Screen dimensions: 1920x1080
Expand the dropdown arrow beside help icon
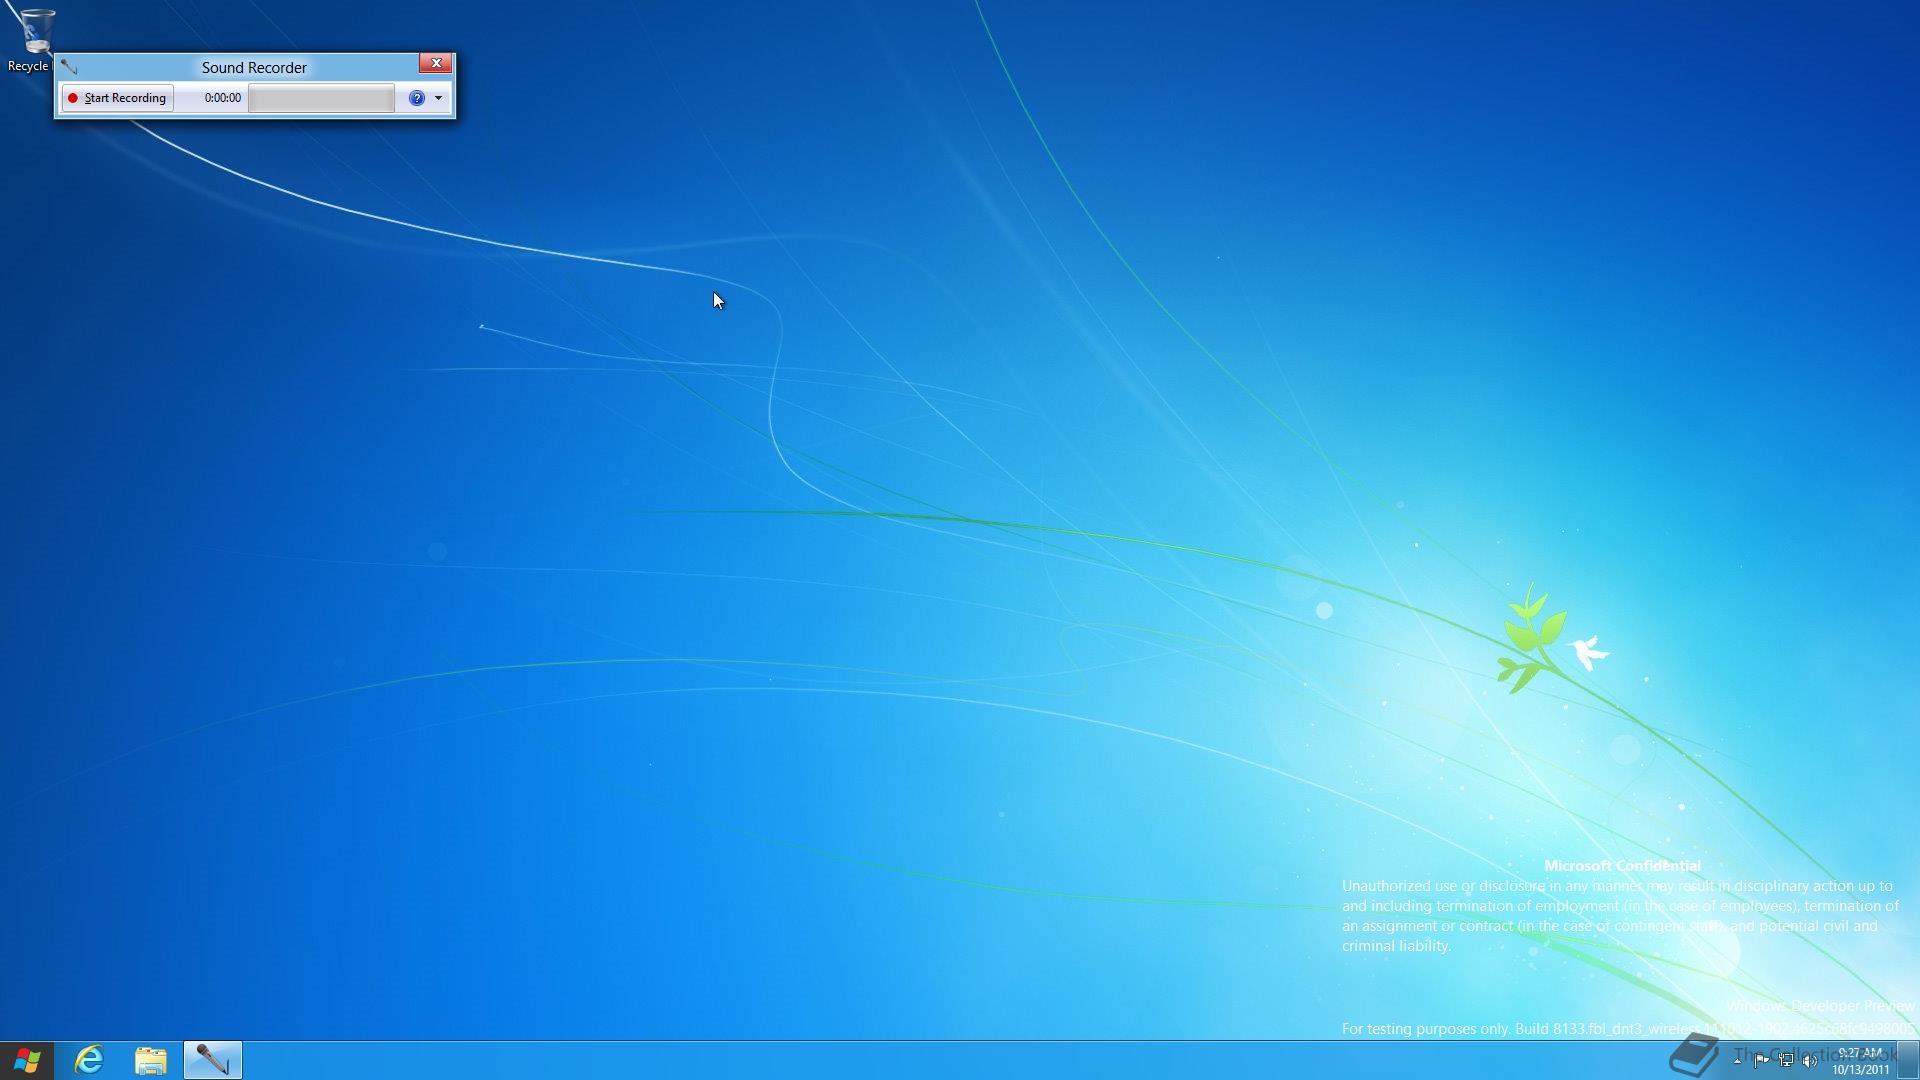tap(438, 98)
